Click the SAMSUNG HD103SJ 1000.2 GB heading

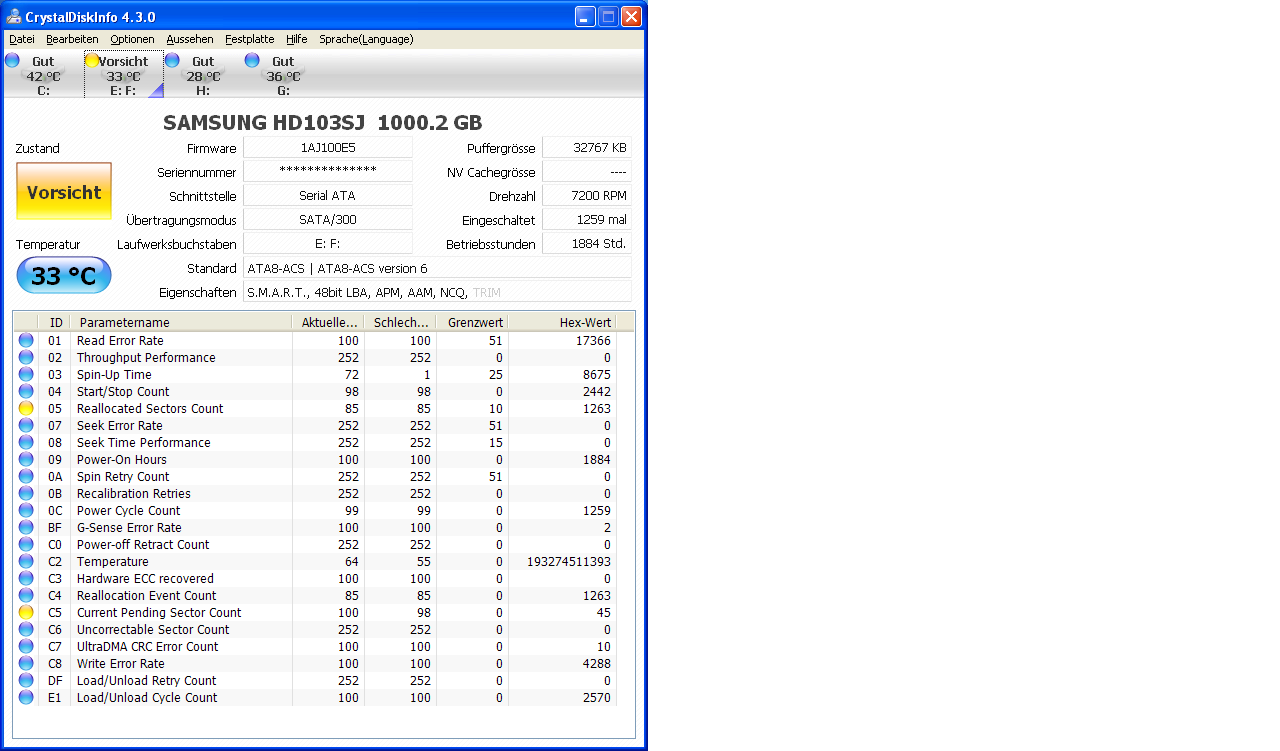pyautogui.click(x=323, y=123)
